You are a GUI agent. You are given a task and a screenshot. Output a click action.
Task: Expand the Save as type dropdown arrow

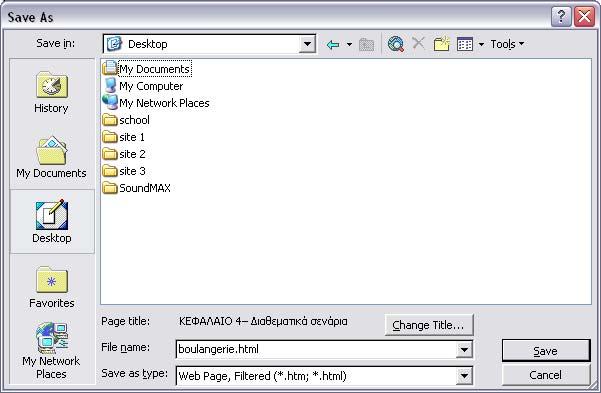[x=464, y=376]
